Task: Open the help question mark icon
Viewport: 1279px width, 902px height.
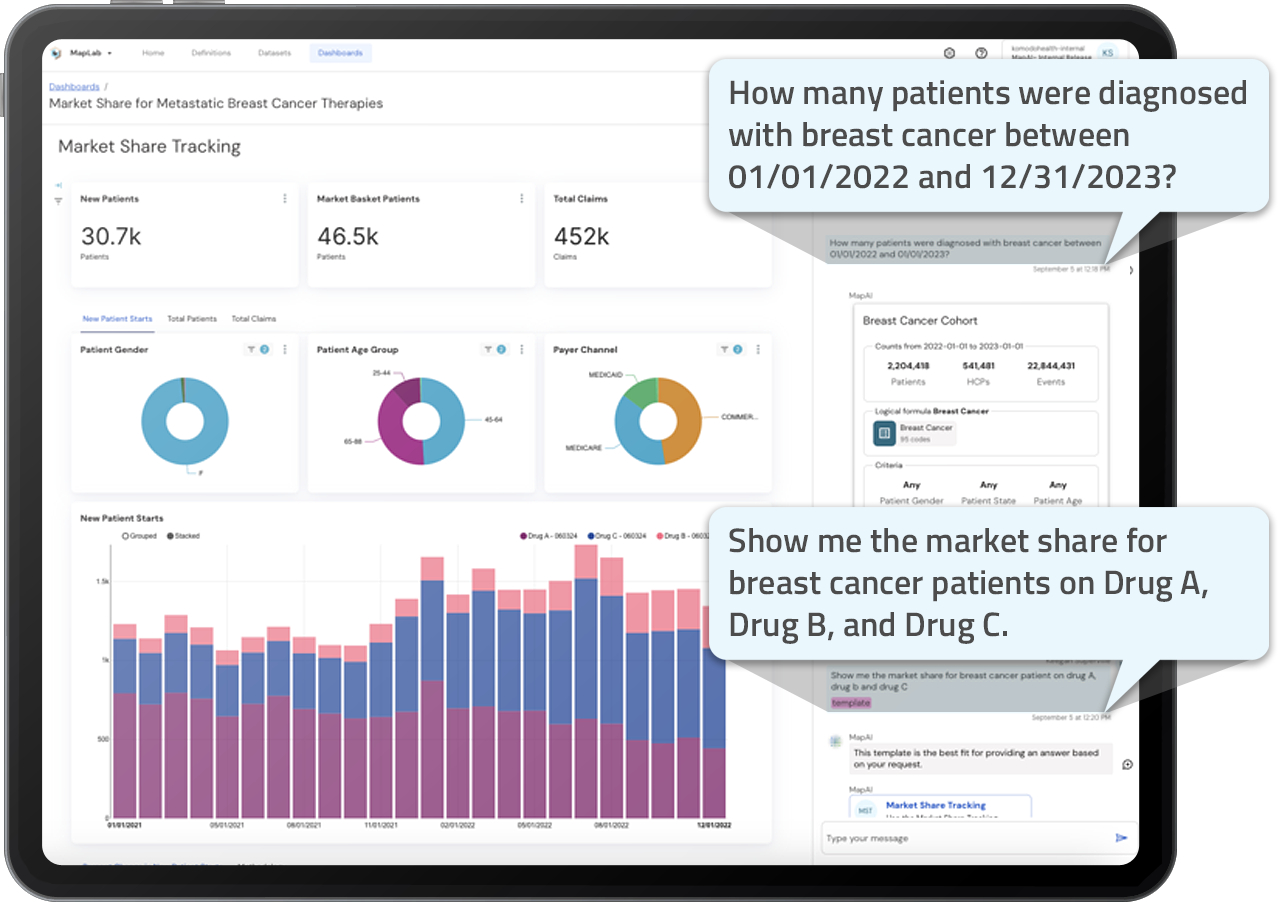Action: tap(981, 53)
